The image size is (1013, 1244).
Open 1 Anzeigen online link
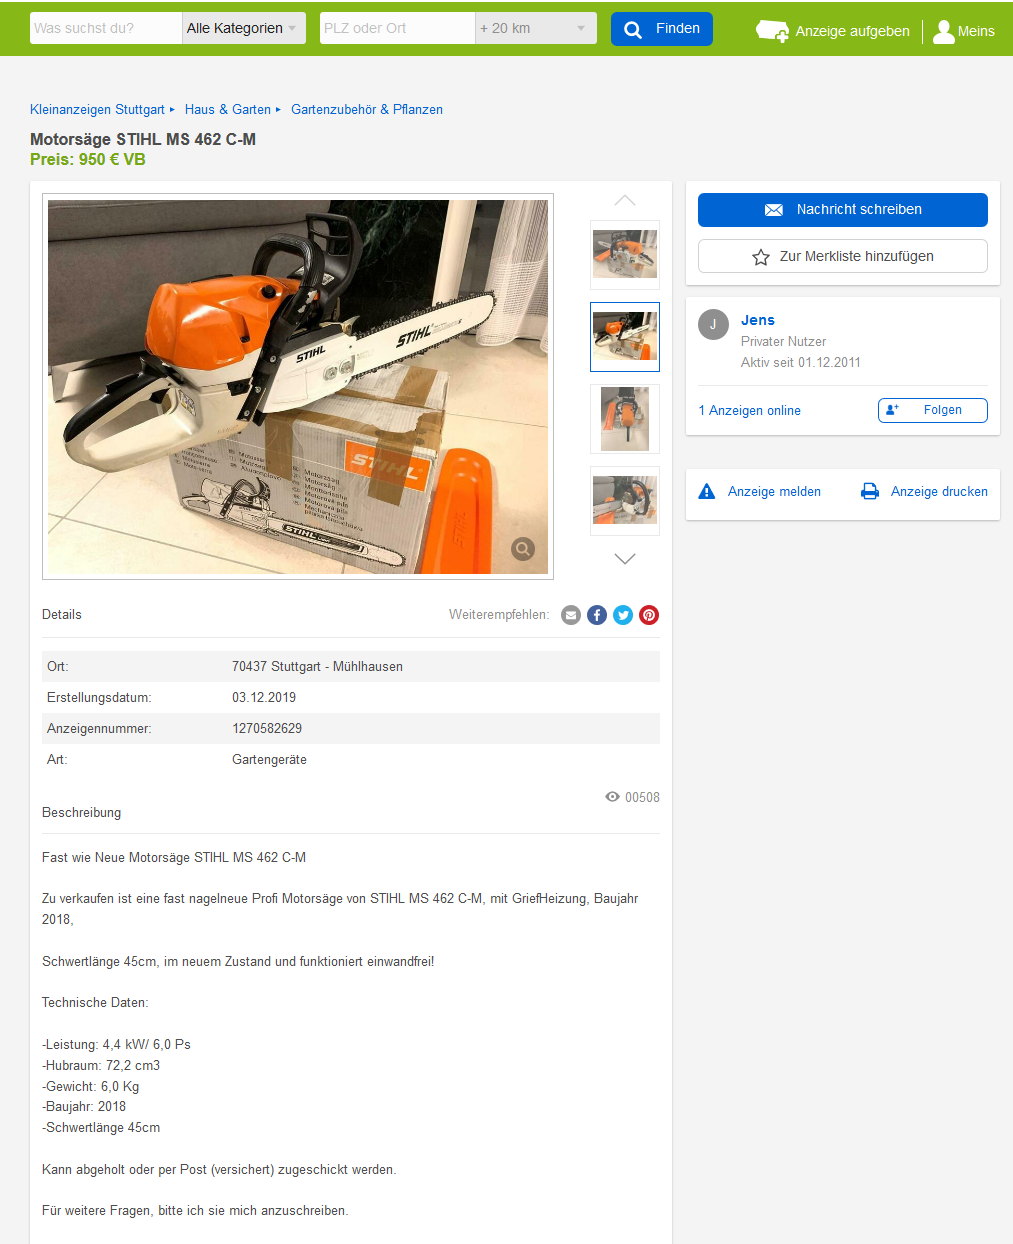tap(750, 411)
